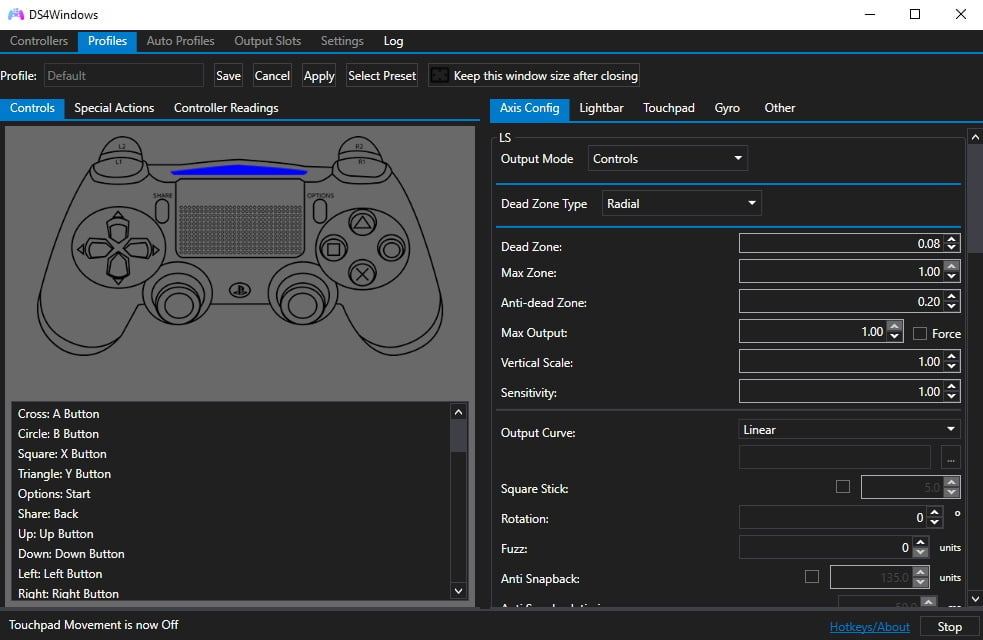Switch to the Lightbar tab
This screenshot has height=640, width=983.
pos(600,107)
